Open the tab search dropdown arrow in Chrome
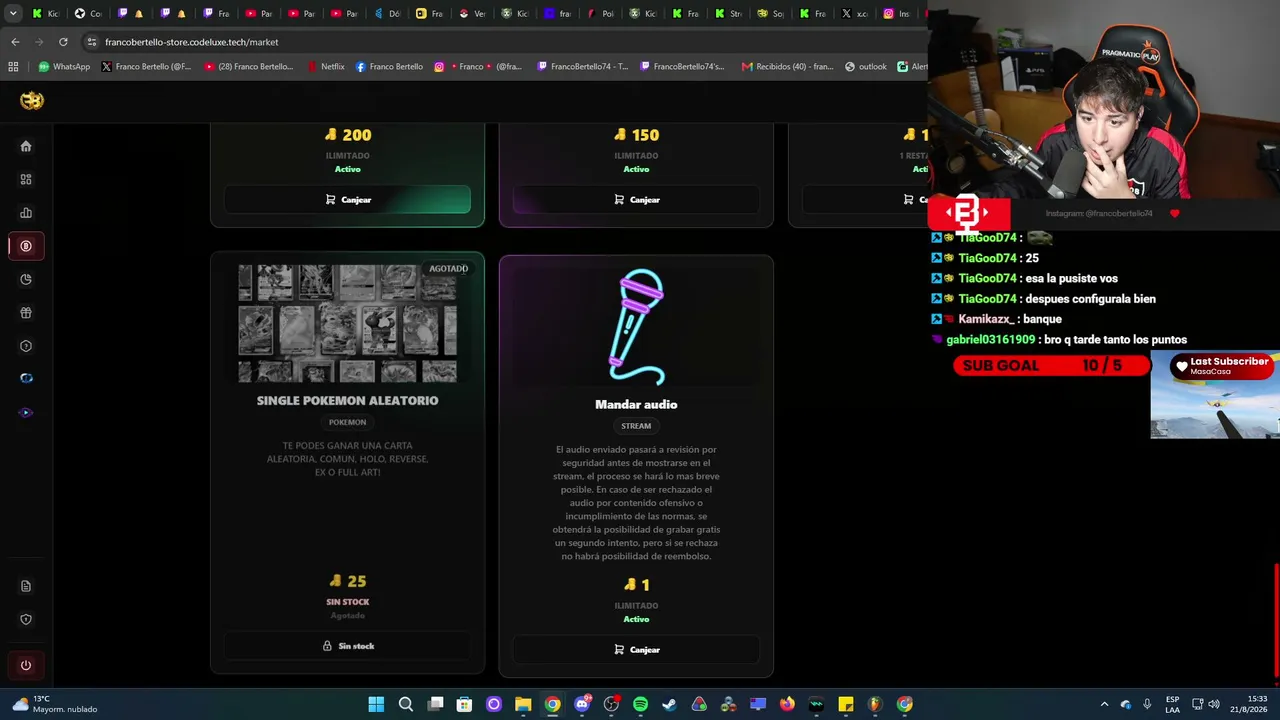This screenshot has height=720, width=1280. click(13, 14)
